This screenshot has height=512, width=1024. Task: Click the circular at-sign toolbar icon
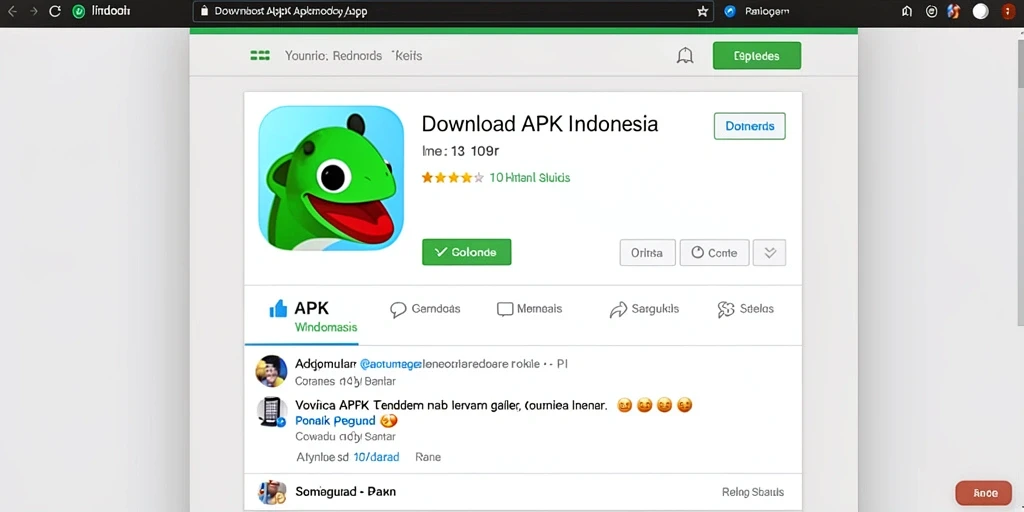pyautogui.click(x=931, y=11)
